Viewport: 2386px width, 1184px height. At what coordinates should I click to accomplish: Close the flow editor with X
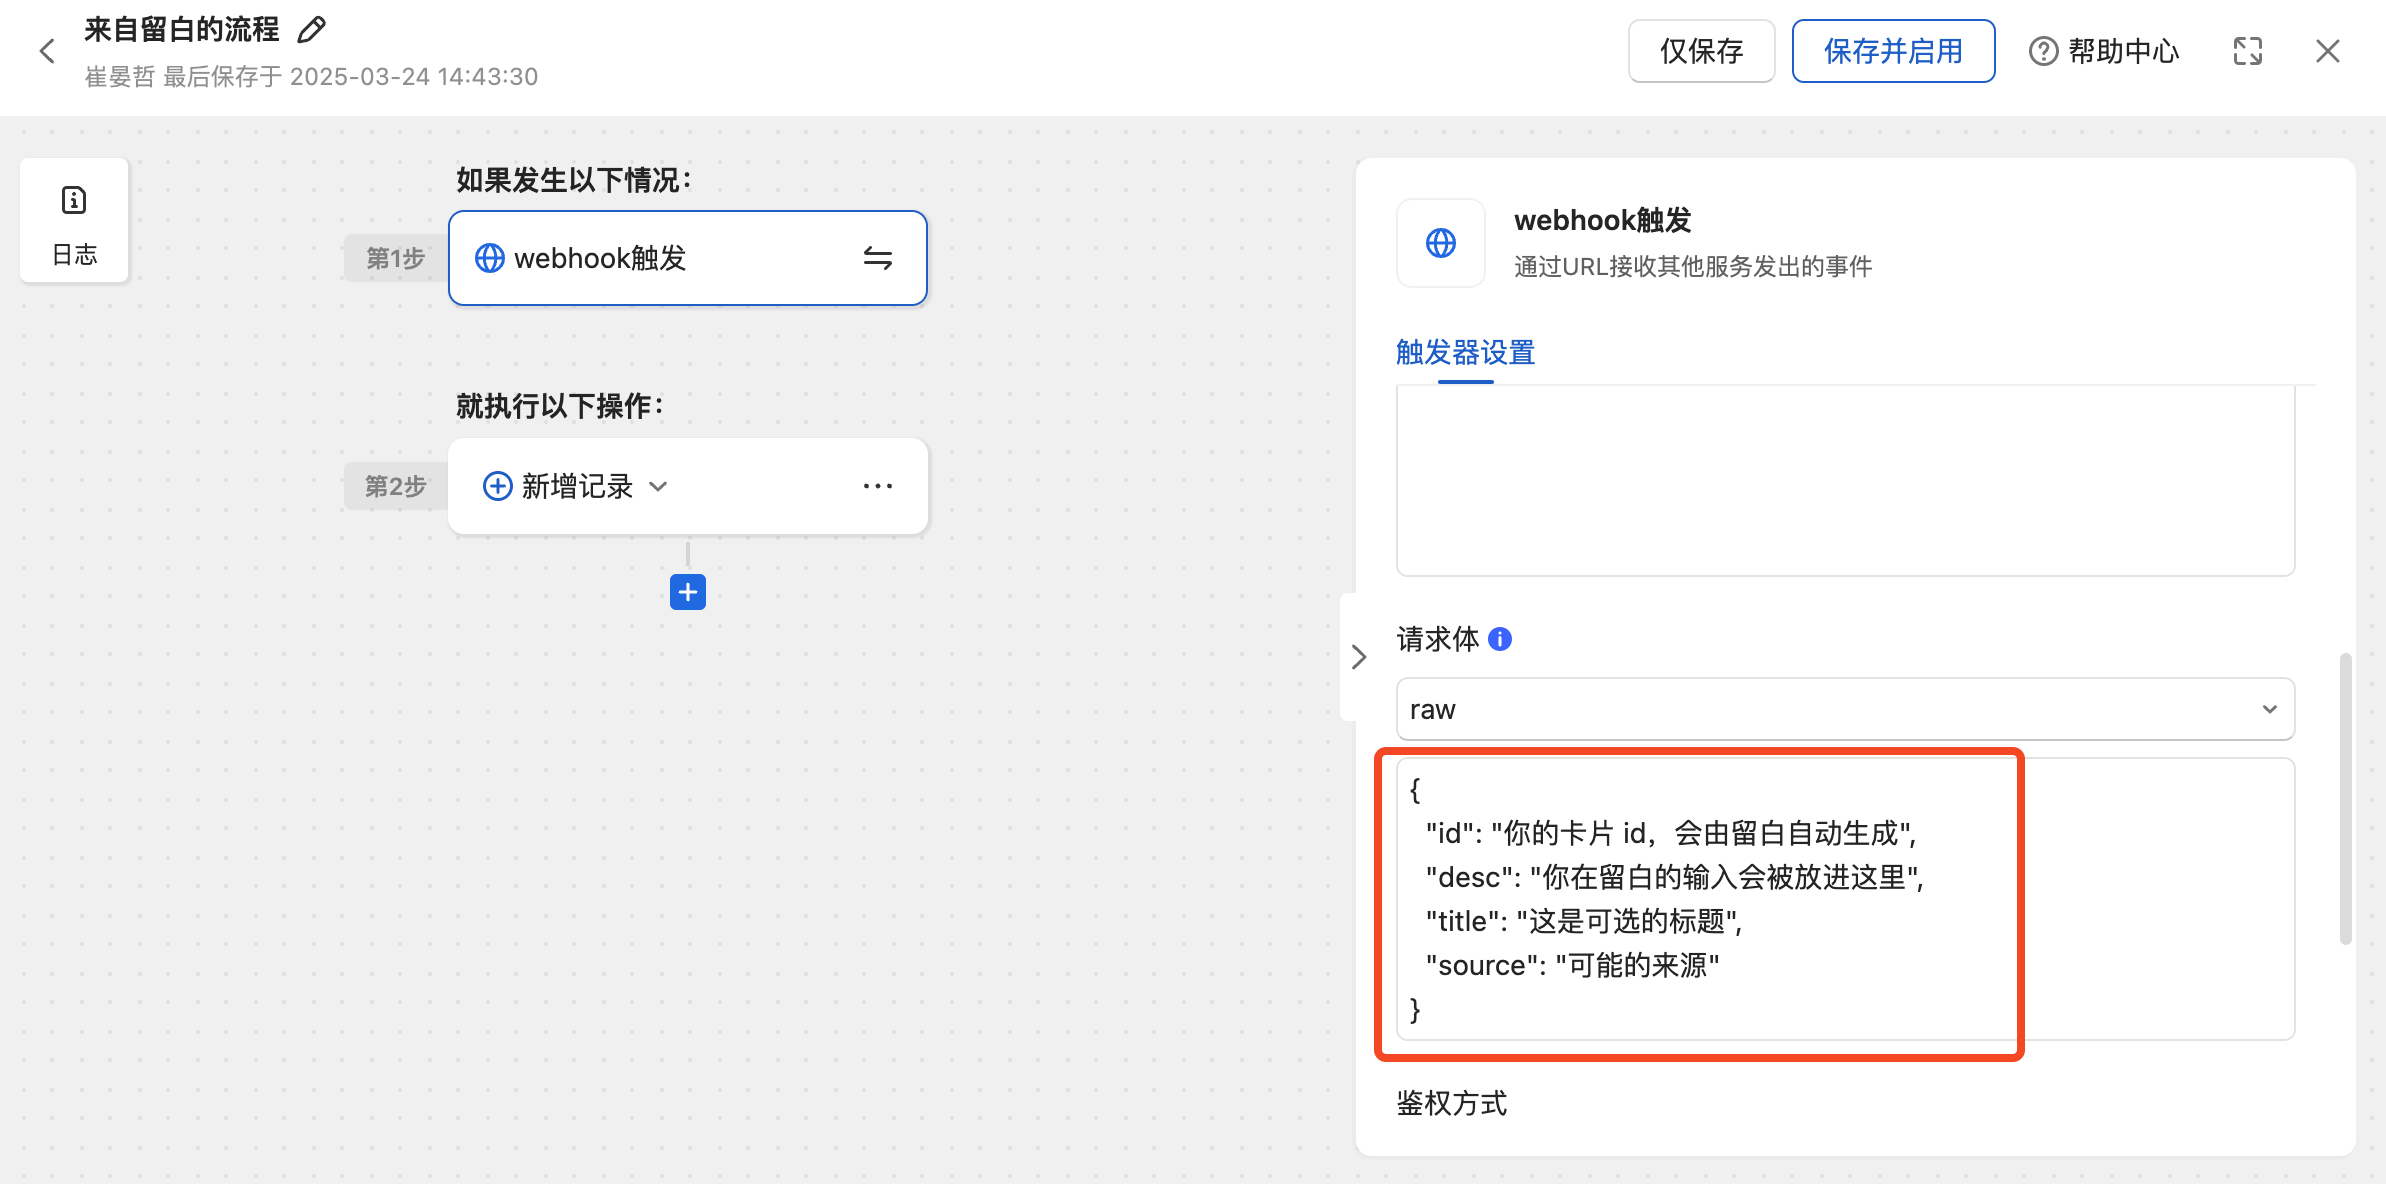click(x=2328, y=51)
